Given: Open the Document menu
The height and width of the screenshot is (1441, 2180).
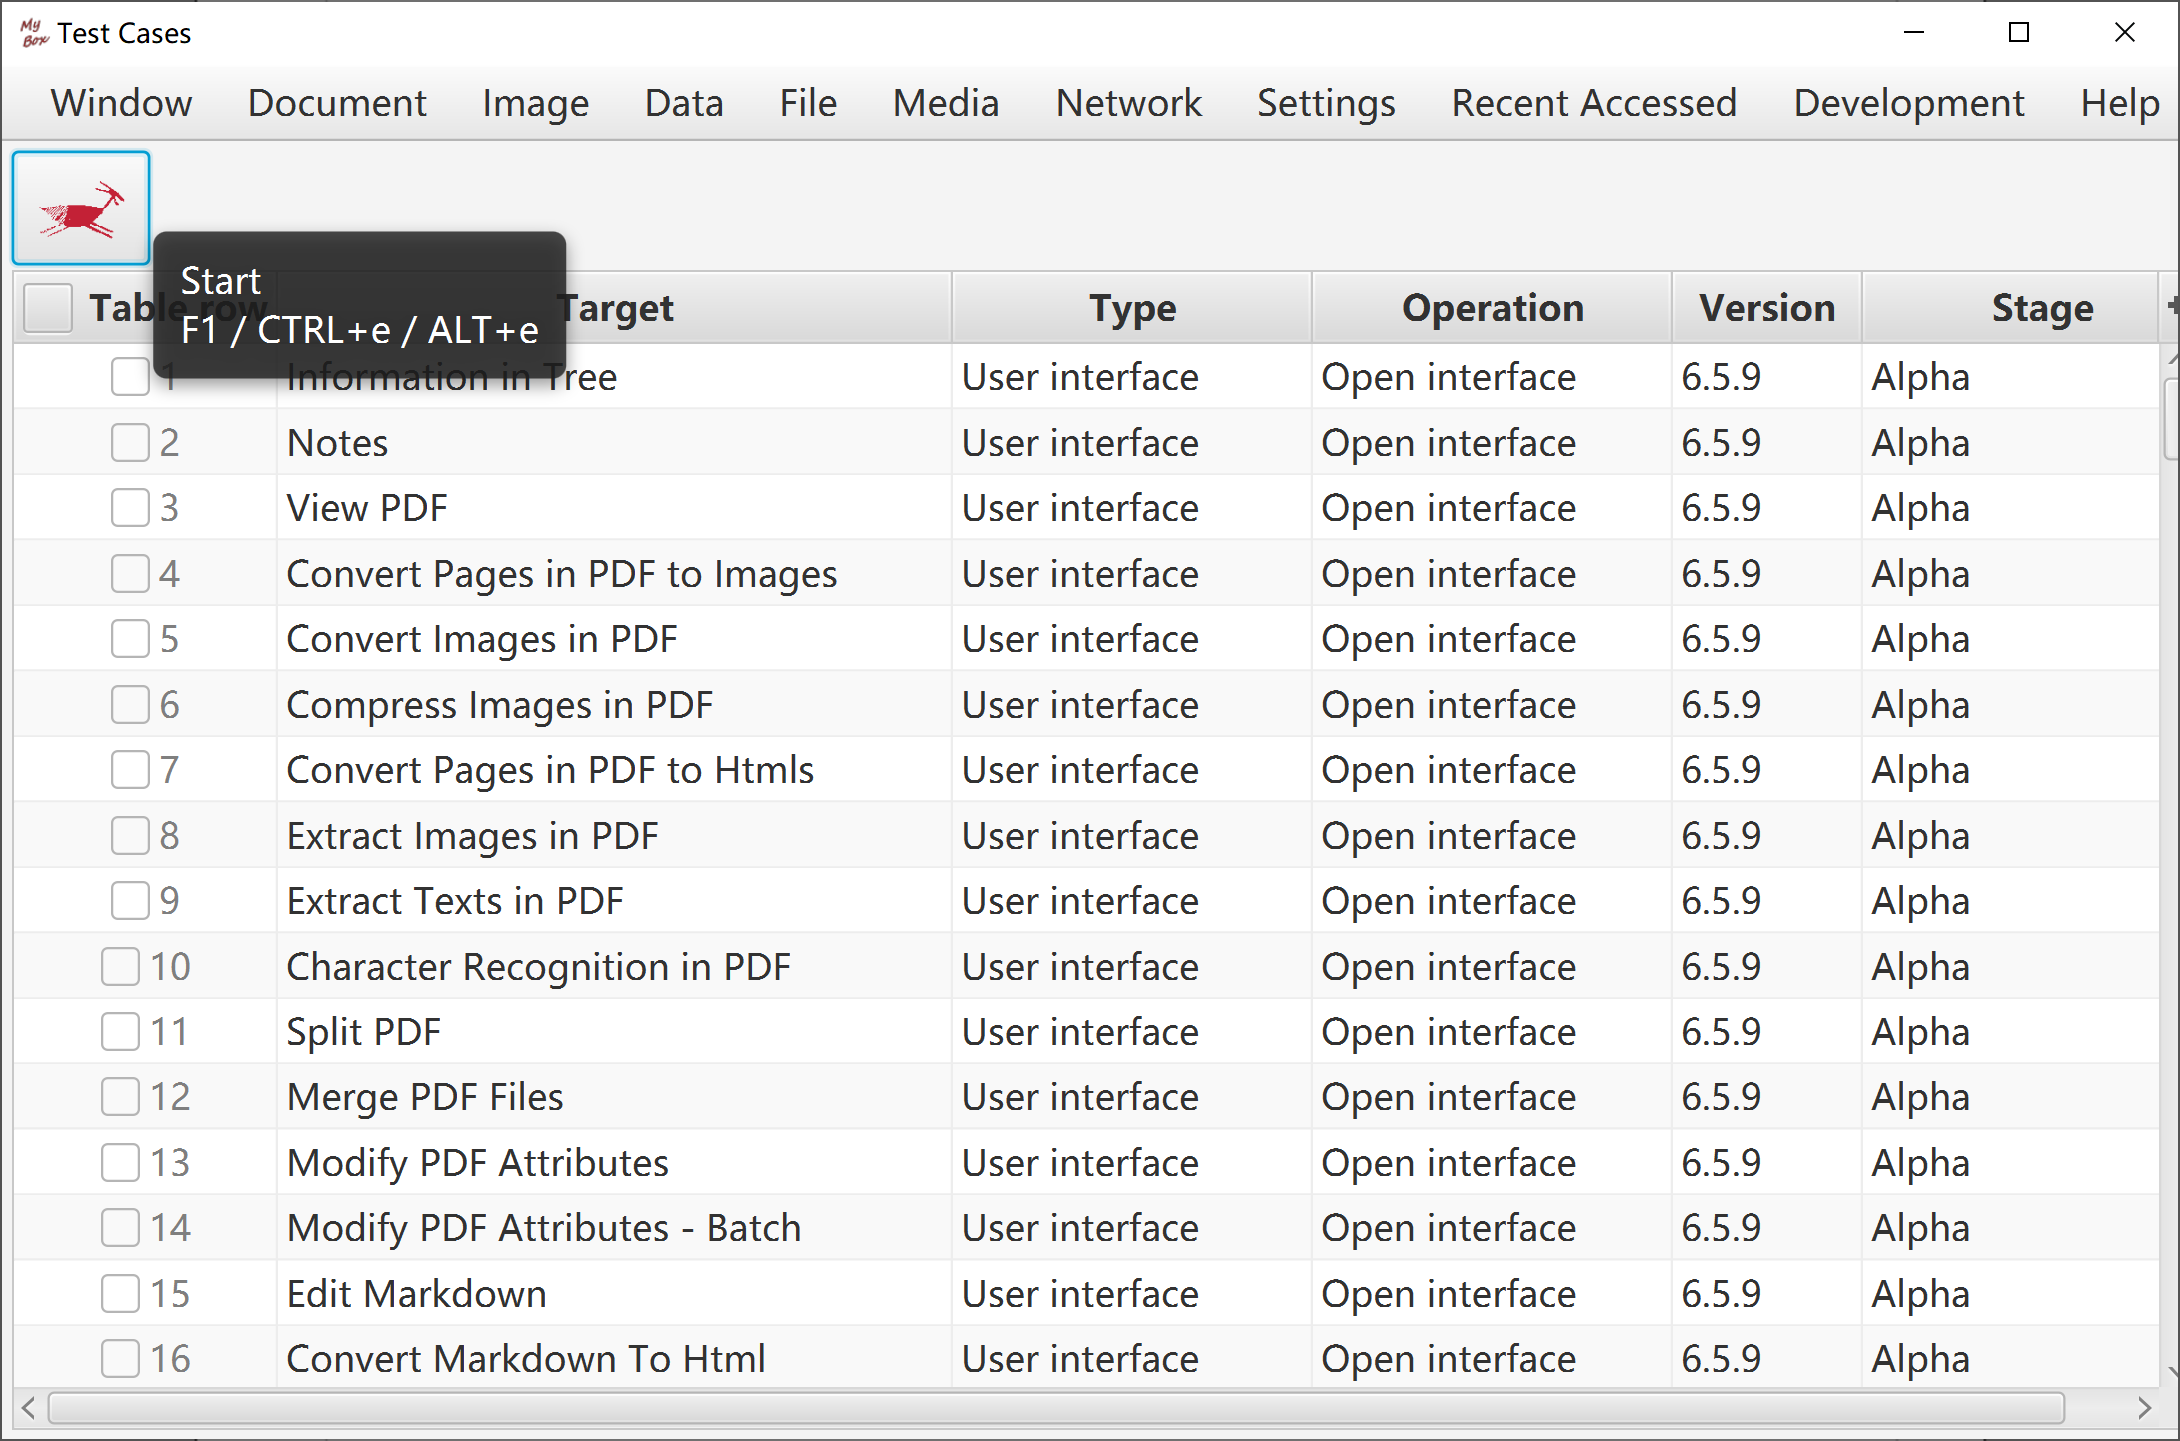Looking at the screenshot, I should point(337,103).
